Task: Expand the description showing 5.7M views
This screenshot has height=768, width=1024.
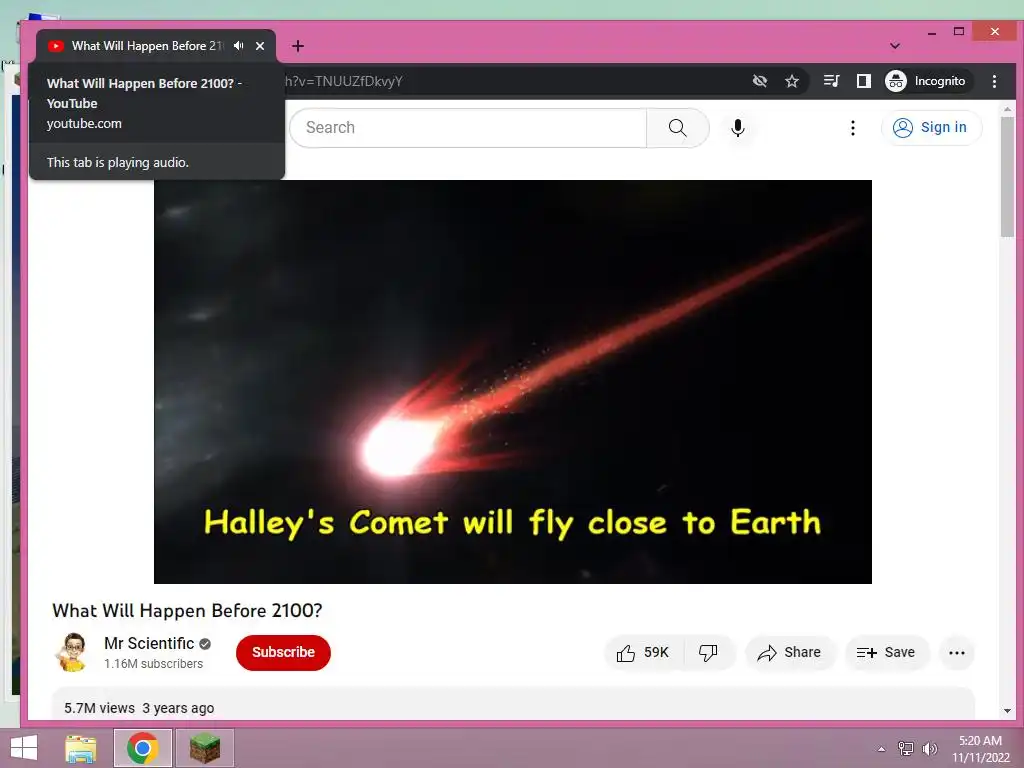Action: pos(513,705)
